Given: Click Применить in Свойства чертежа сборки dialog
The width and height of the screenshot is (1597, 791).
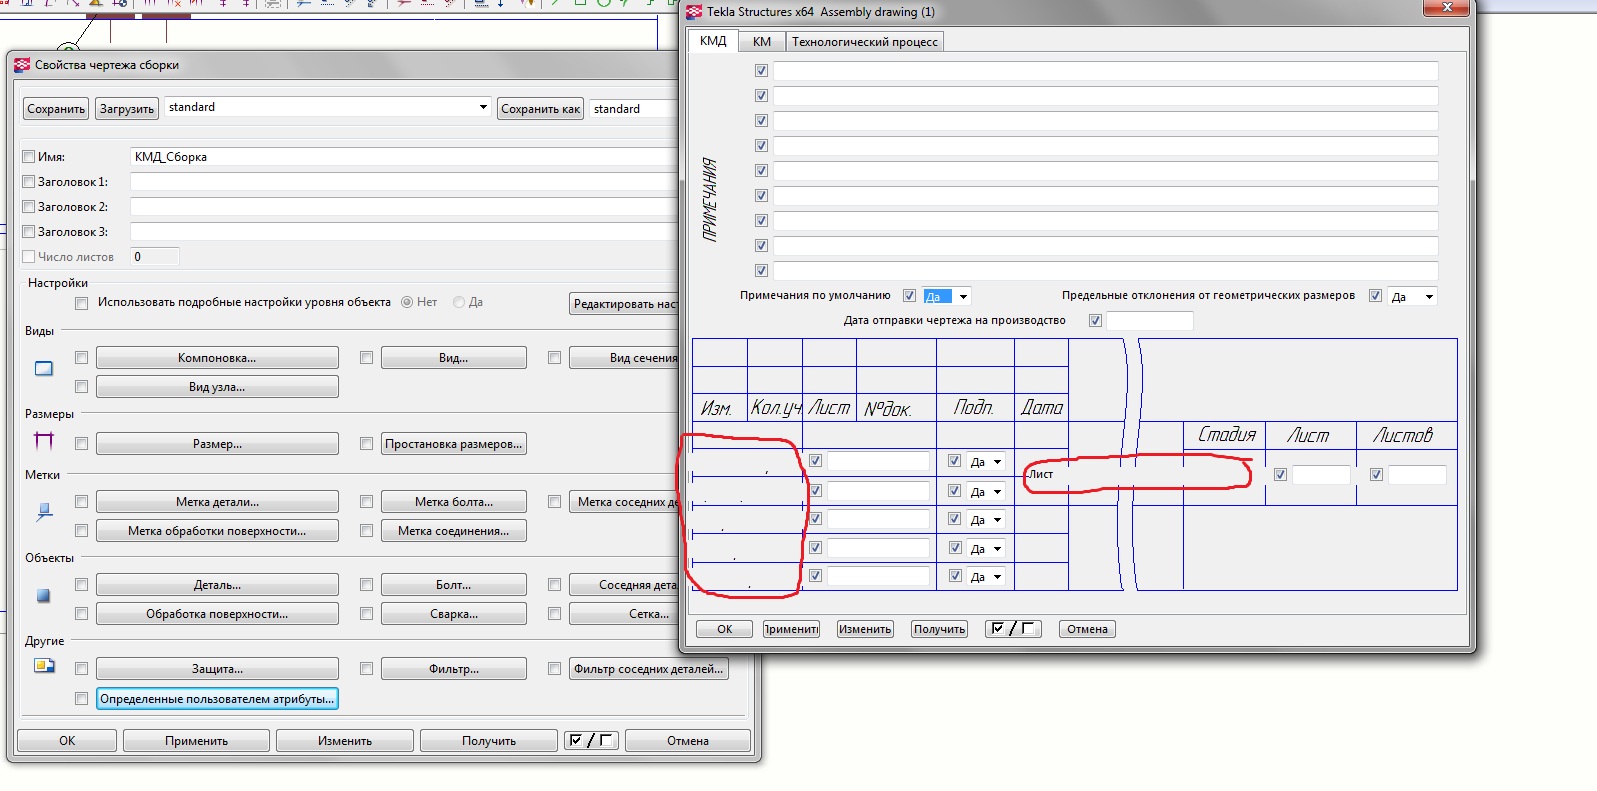Looking at the screenshot, I should [x=196, y=741].
